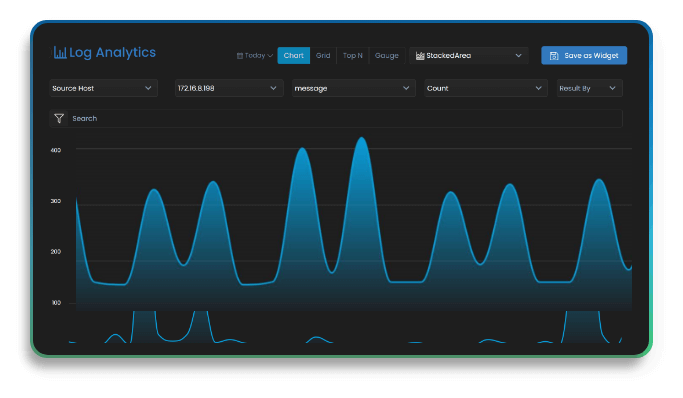
Task: Open the StackedArea chart type dropdown
Action: point(469,56)
